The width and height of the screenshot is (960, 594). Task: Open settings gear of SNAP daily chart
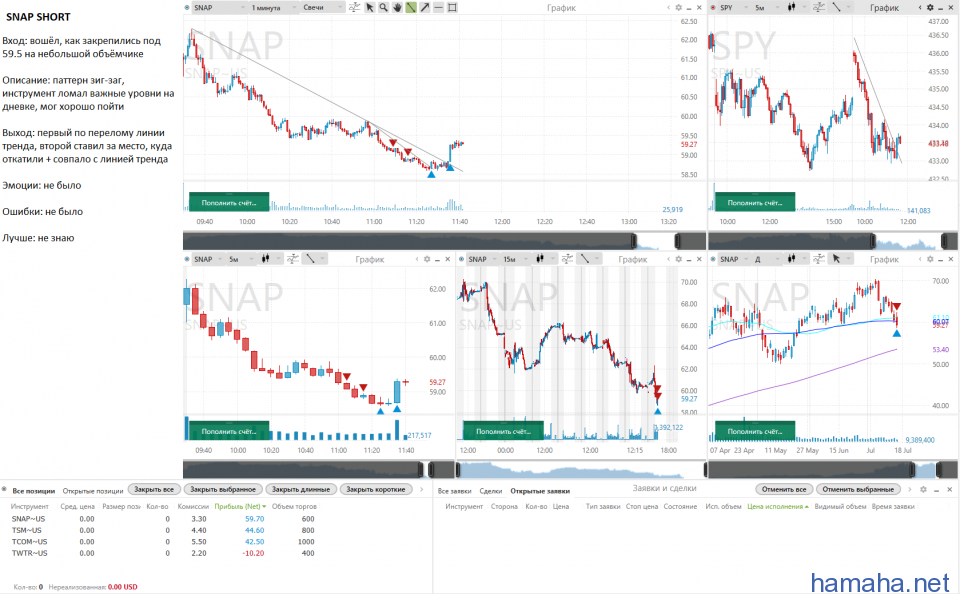tap(930, 259)
